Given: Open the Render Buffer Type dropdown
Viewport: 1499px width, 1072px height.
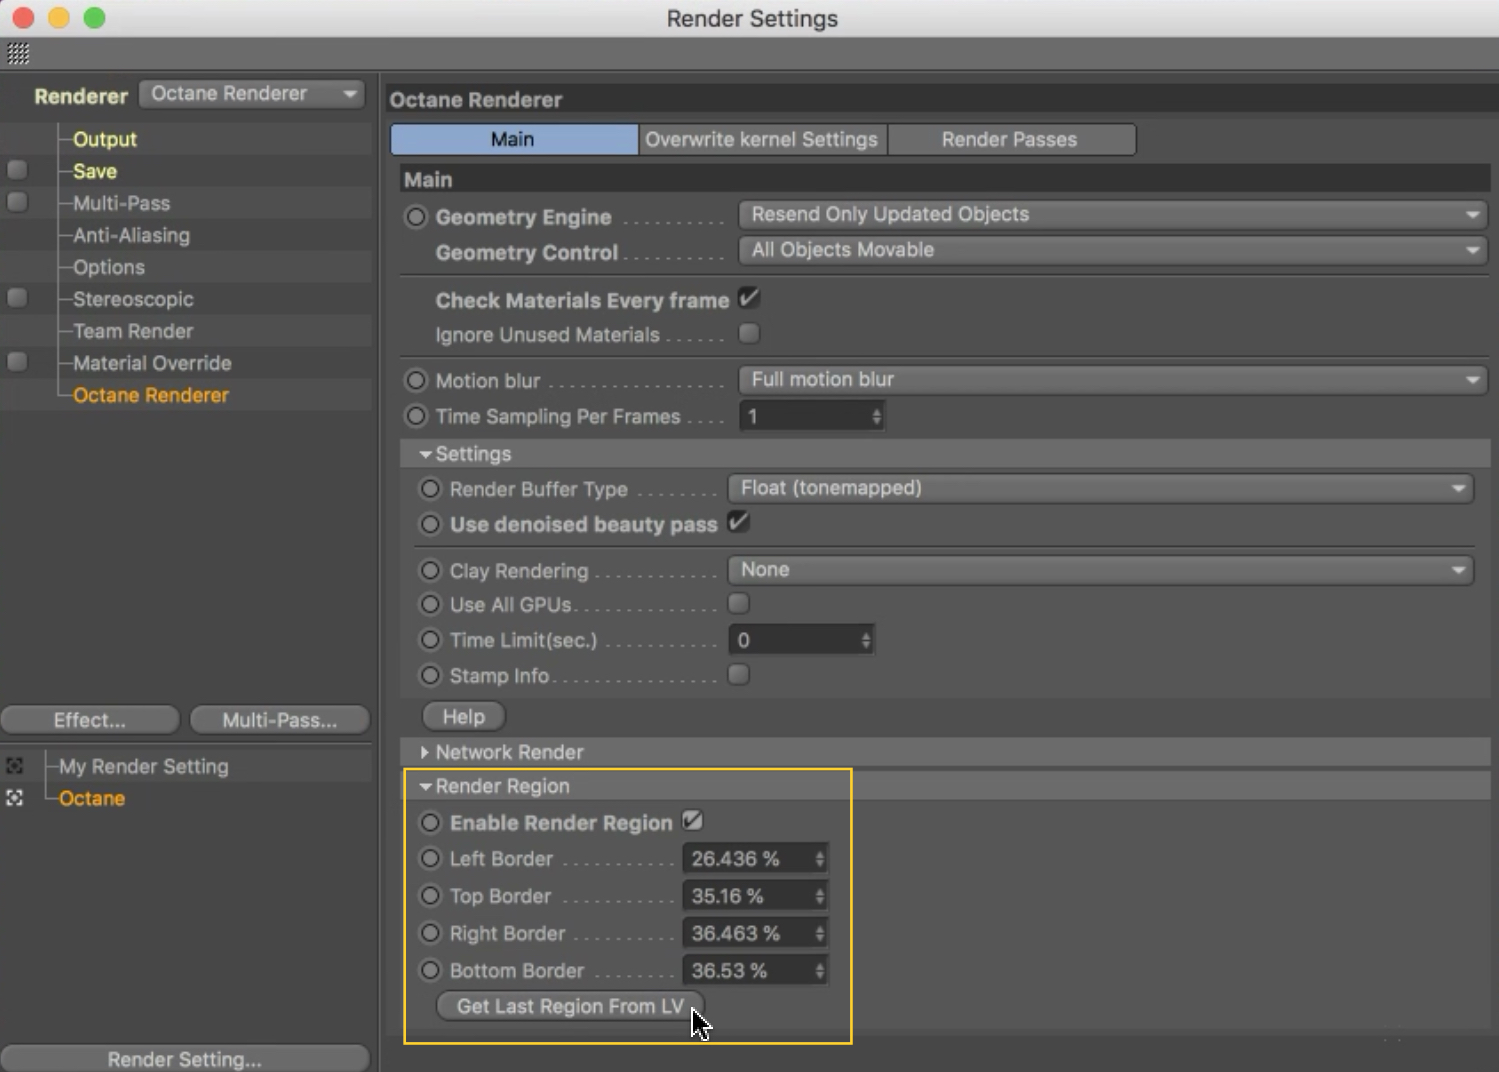Looking at the screenshot, I should tap(1100, 488).
